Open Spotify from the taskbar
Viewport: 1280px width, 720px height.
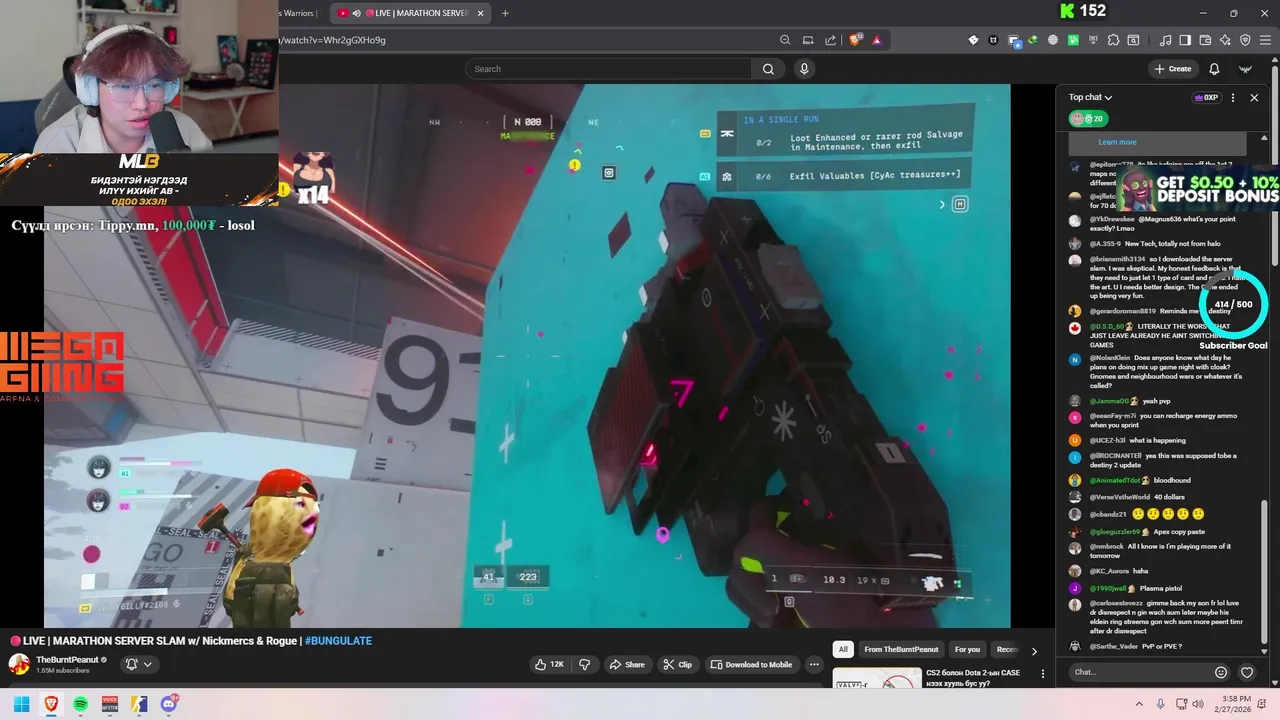pyautogui.click(x=80, y=704)
